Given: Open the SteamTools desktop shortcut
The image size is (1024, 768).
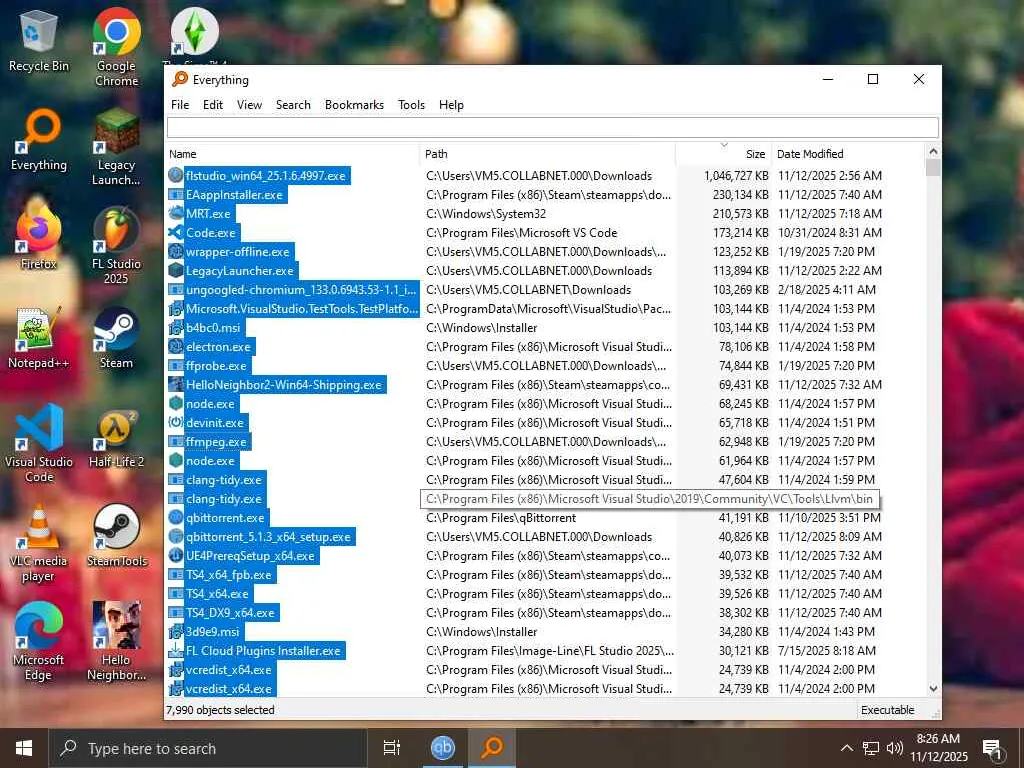Looking at the screenshot, I should coord(116,536).
